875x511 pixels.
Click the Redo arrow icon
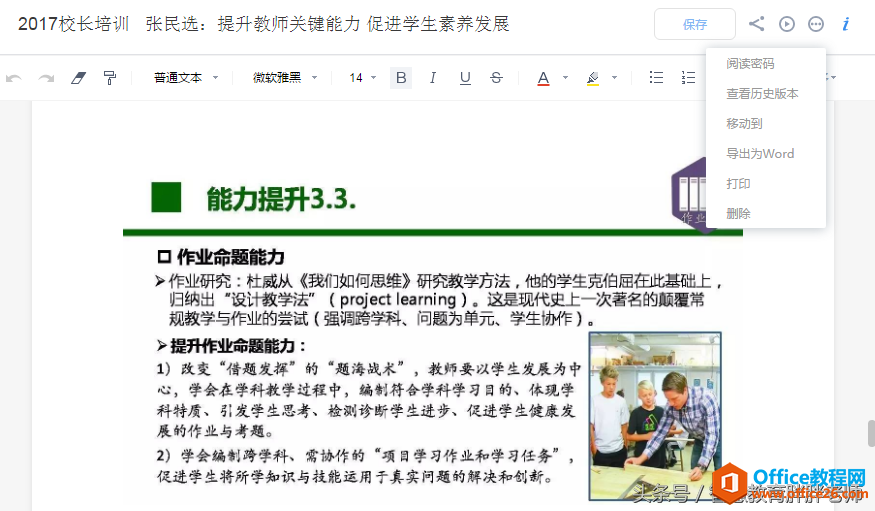(46, 78)
